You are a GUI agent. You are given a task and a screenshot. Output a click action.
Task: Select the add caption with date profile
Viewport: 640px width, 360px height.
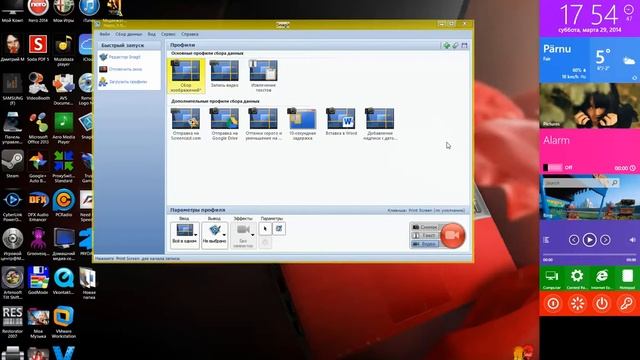pos(380,124)
